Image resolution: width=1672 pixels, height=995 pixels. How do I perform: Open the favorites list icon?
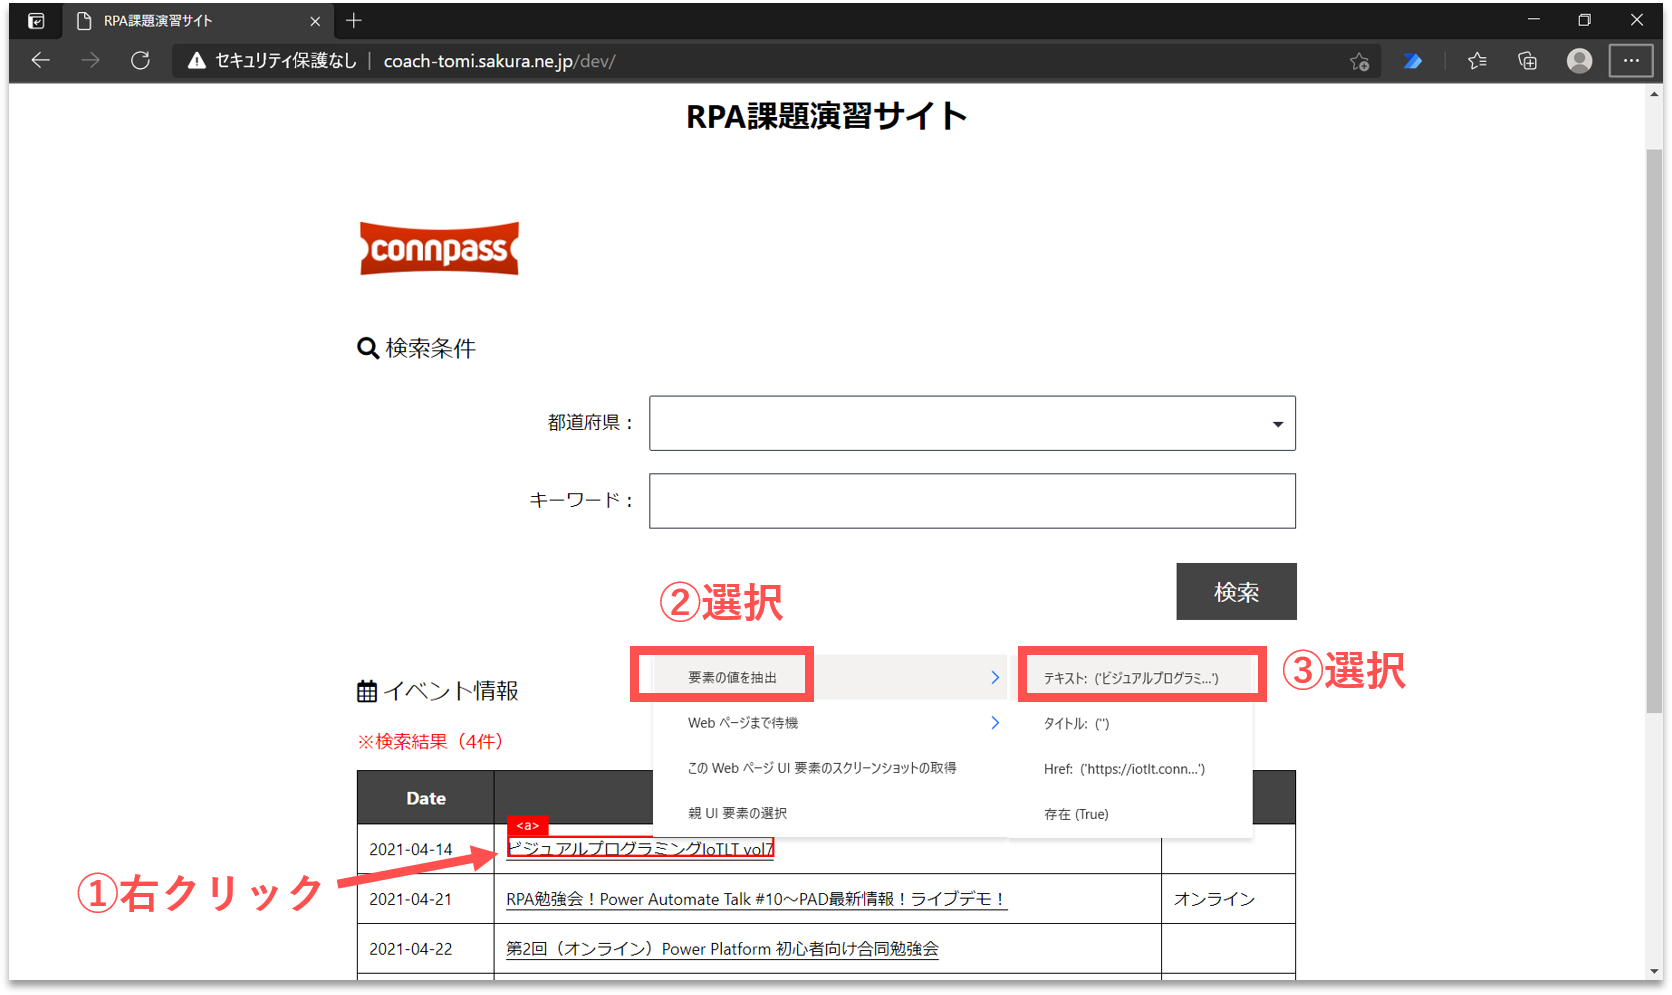click(1477, 61)
